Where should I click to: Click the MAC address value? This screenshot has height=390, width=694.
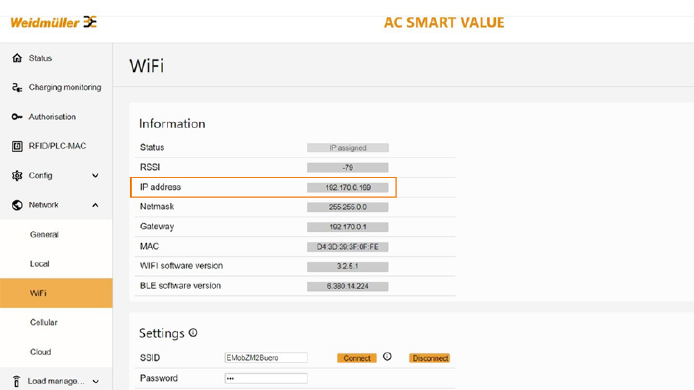[348, 247]
